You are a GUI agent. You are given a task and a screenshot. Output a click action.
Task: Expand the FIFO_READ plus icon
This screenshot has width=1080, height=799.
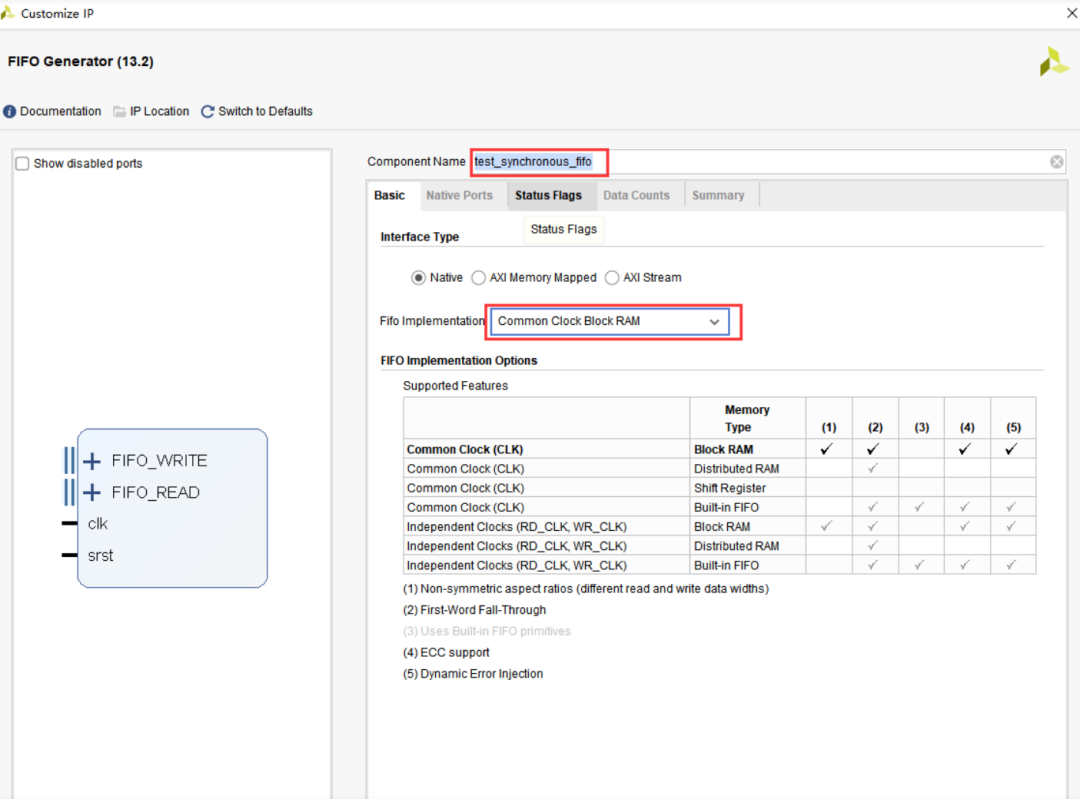click(92, 492)
